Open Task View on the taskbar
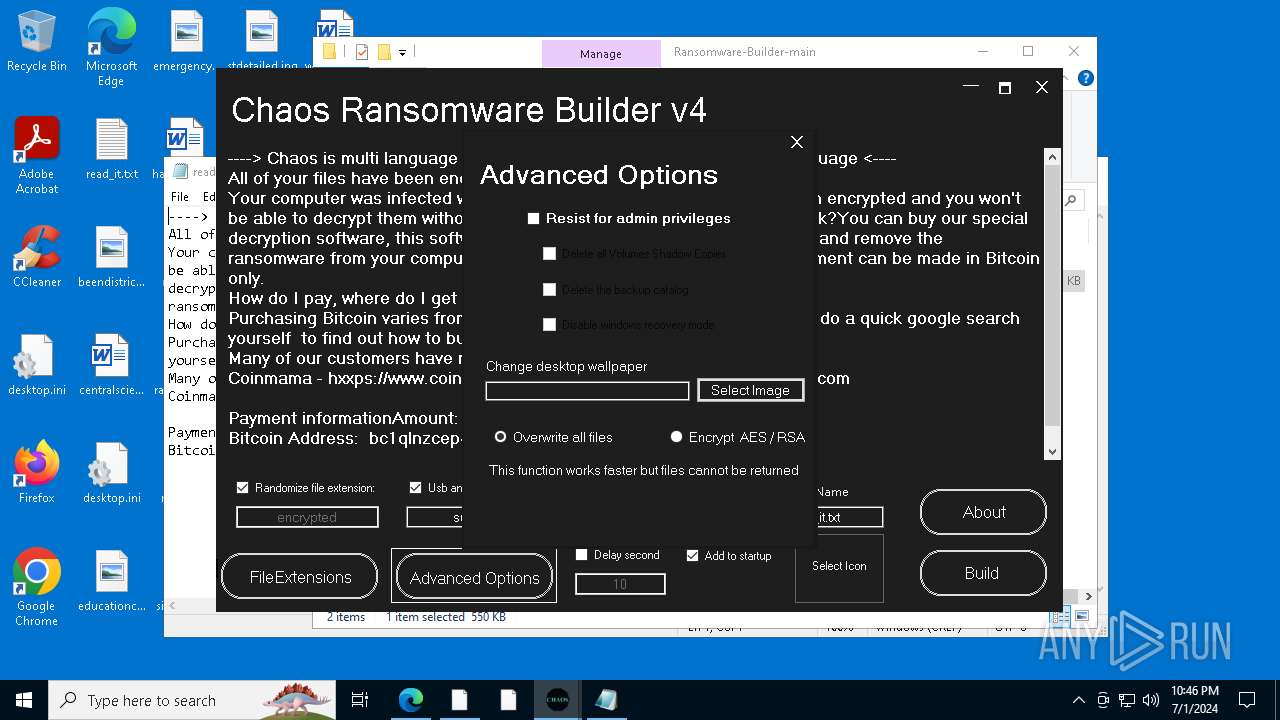The height and width of the screenshot is (720, 1280). click(x=360, y=700)
